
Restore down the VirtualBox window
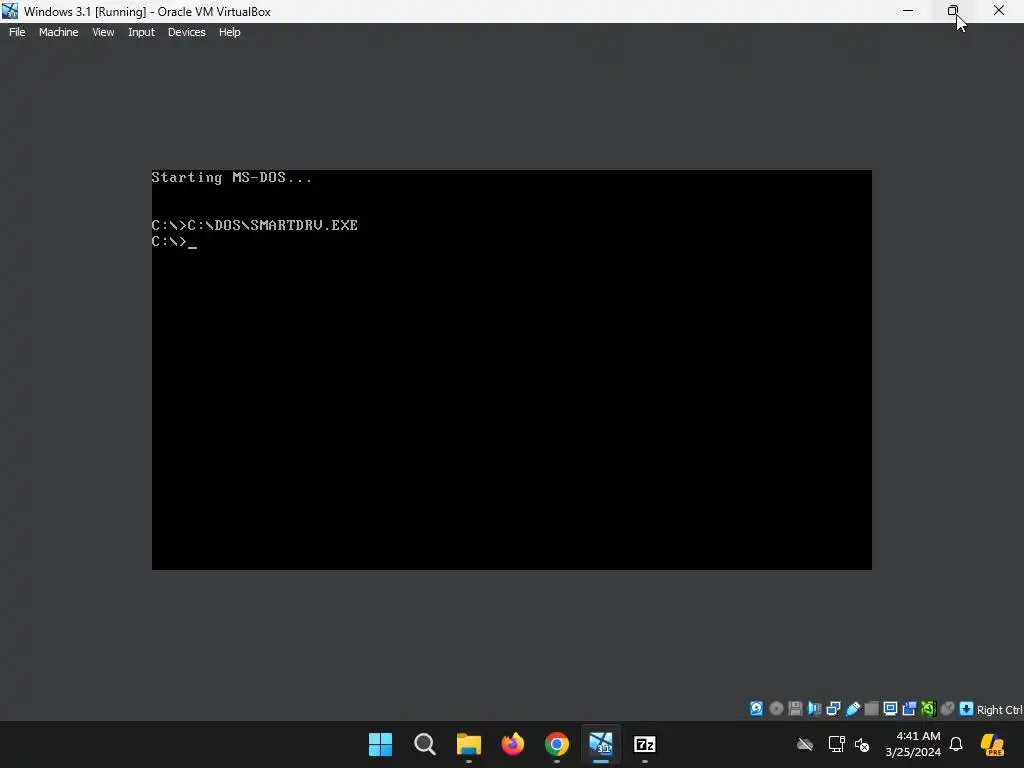pos(953,10)
